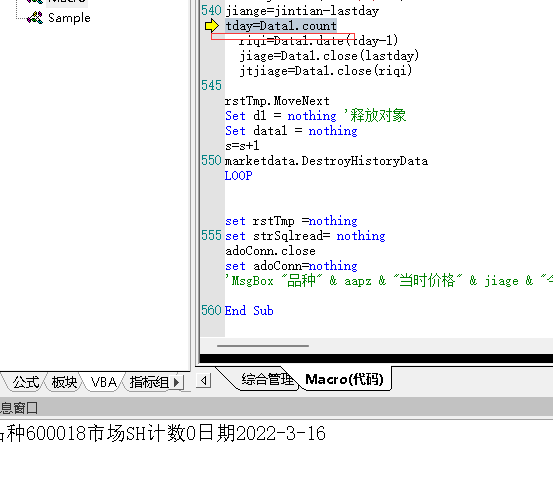Click the End Sub line
553x477 pixels.
point(249,311)
